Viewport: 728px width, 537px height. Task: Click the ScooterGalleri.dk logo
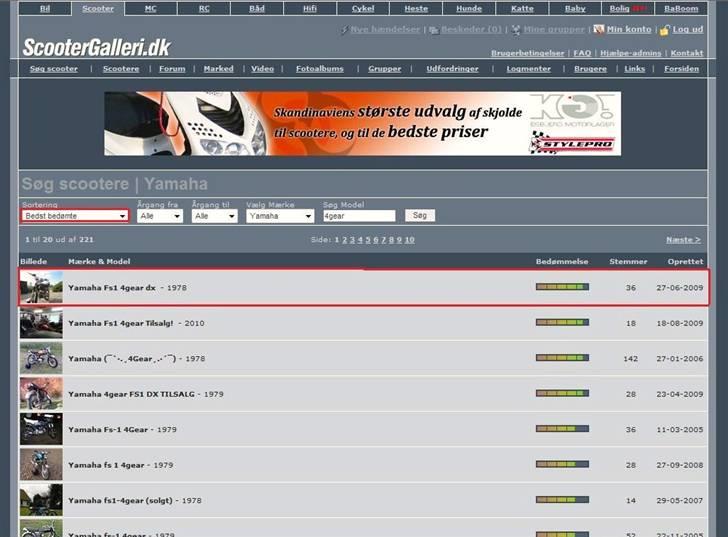[x=97, y=47]
